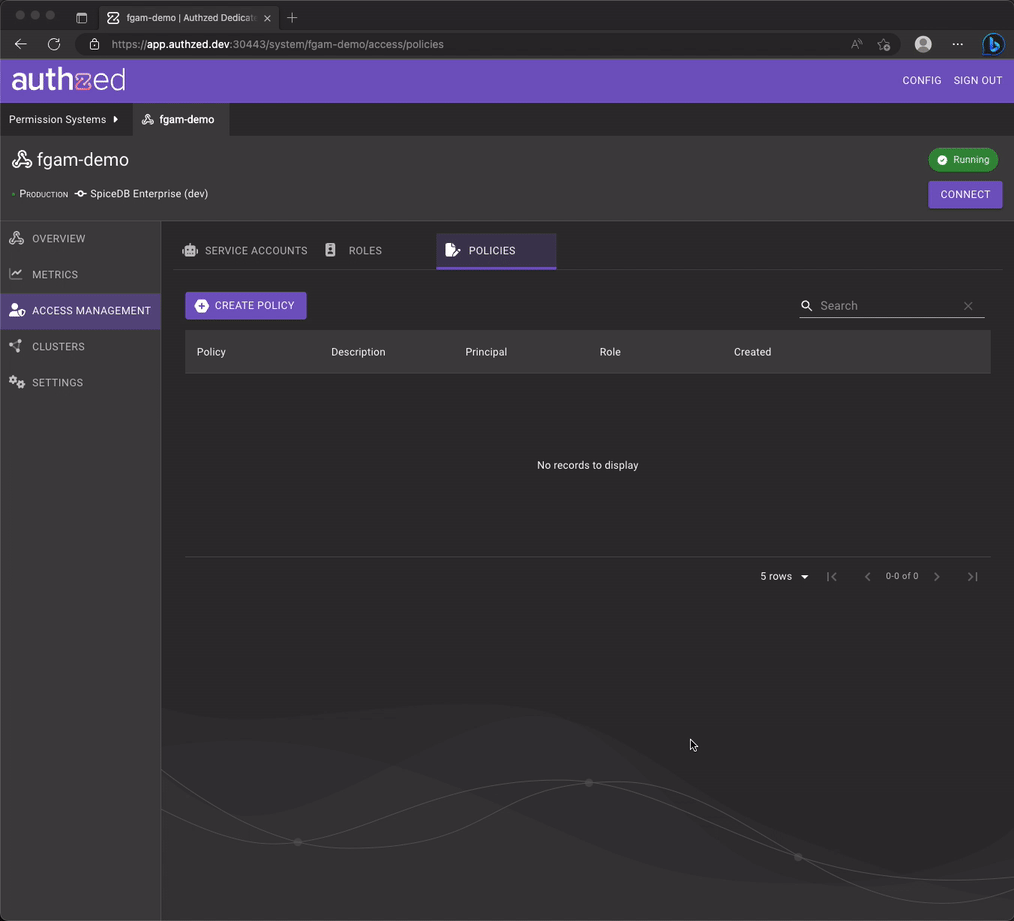Close the fgam-demo browser tab
This screenshot has width=1014, height=921.
click(267, 18)
